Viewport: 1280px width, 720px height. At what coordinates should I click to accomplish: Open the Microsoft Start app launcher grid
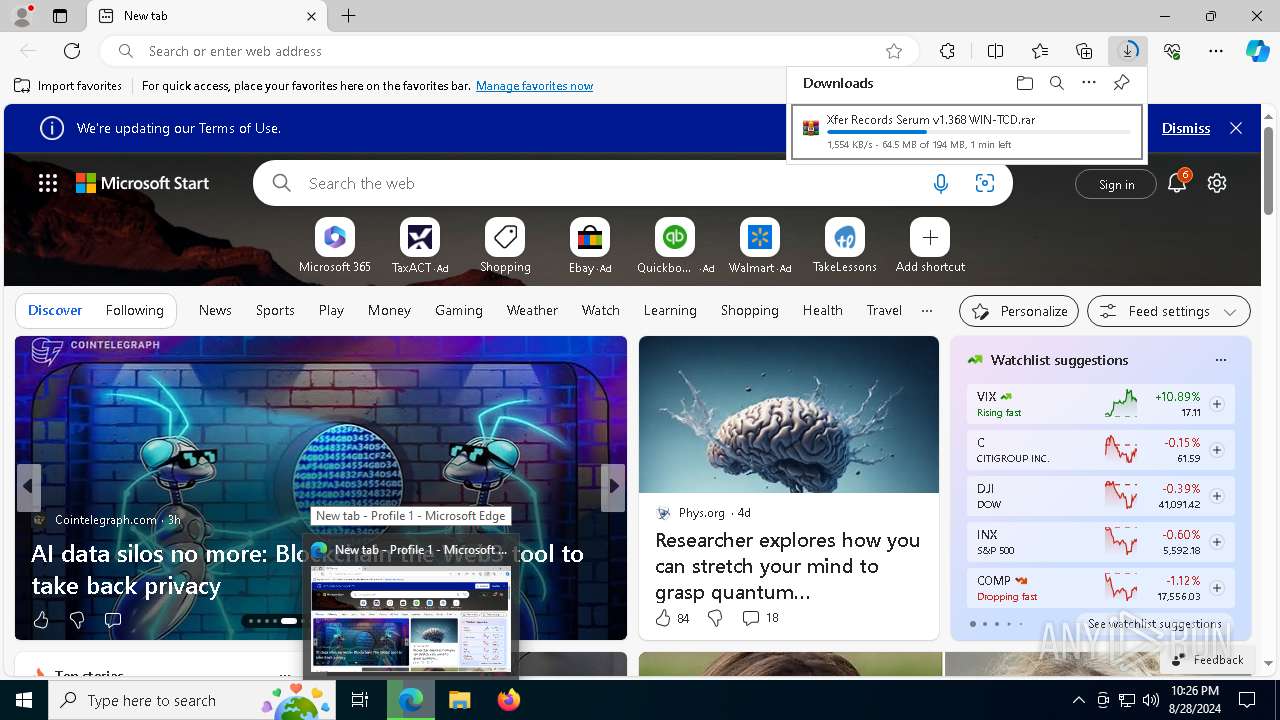[x=48, y=183]
